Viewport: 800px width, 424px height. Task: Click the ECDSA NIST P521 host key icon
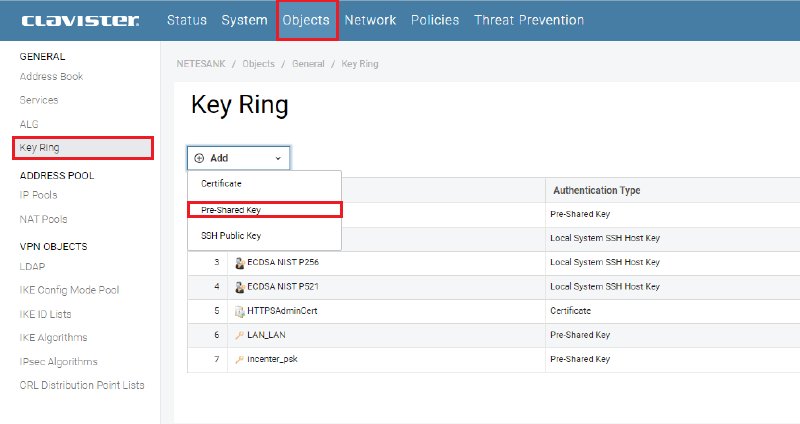coord(240,286)
